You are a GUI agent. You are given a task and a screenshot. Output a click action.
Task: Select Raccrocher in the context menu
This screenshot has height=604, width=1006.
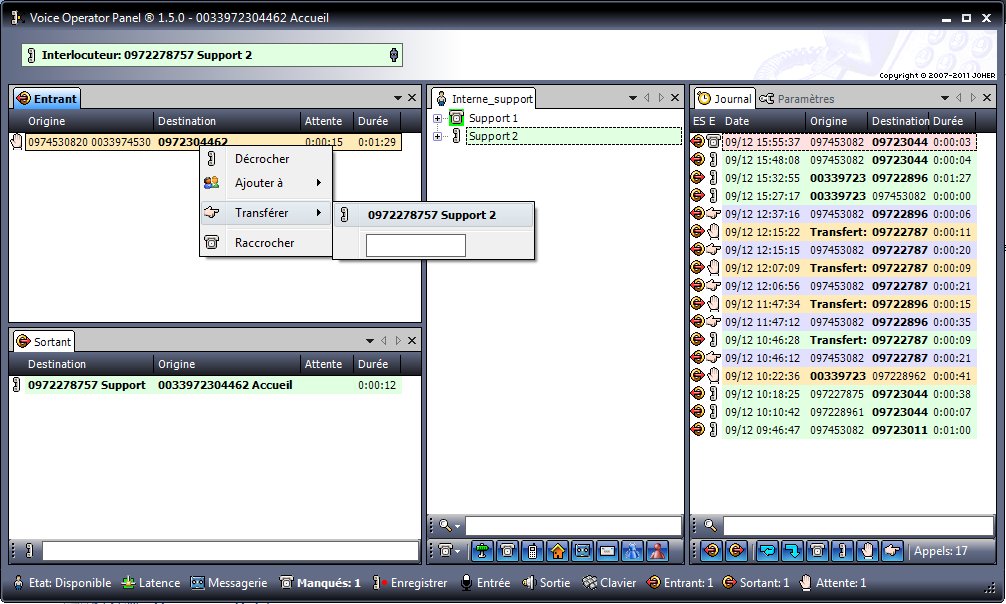266,243
